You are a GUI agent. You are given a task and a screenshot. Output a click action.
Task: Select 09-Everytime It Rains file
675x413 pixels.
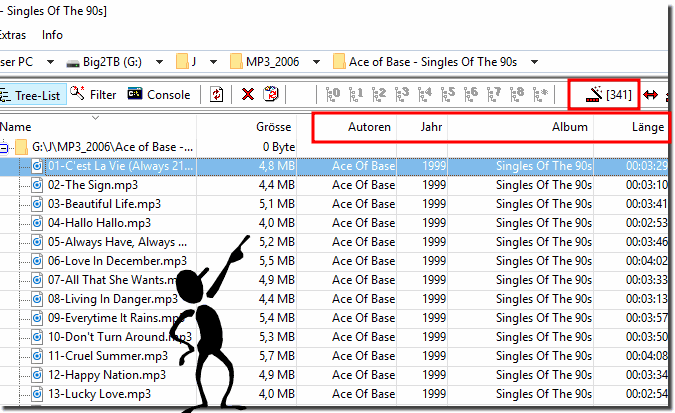point(114,318)
